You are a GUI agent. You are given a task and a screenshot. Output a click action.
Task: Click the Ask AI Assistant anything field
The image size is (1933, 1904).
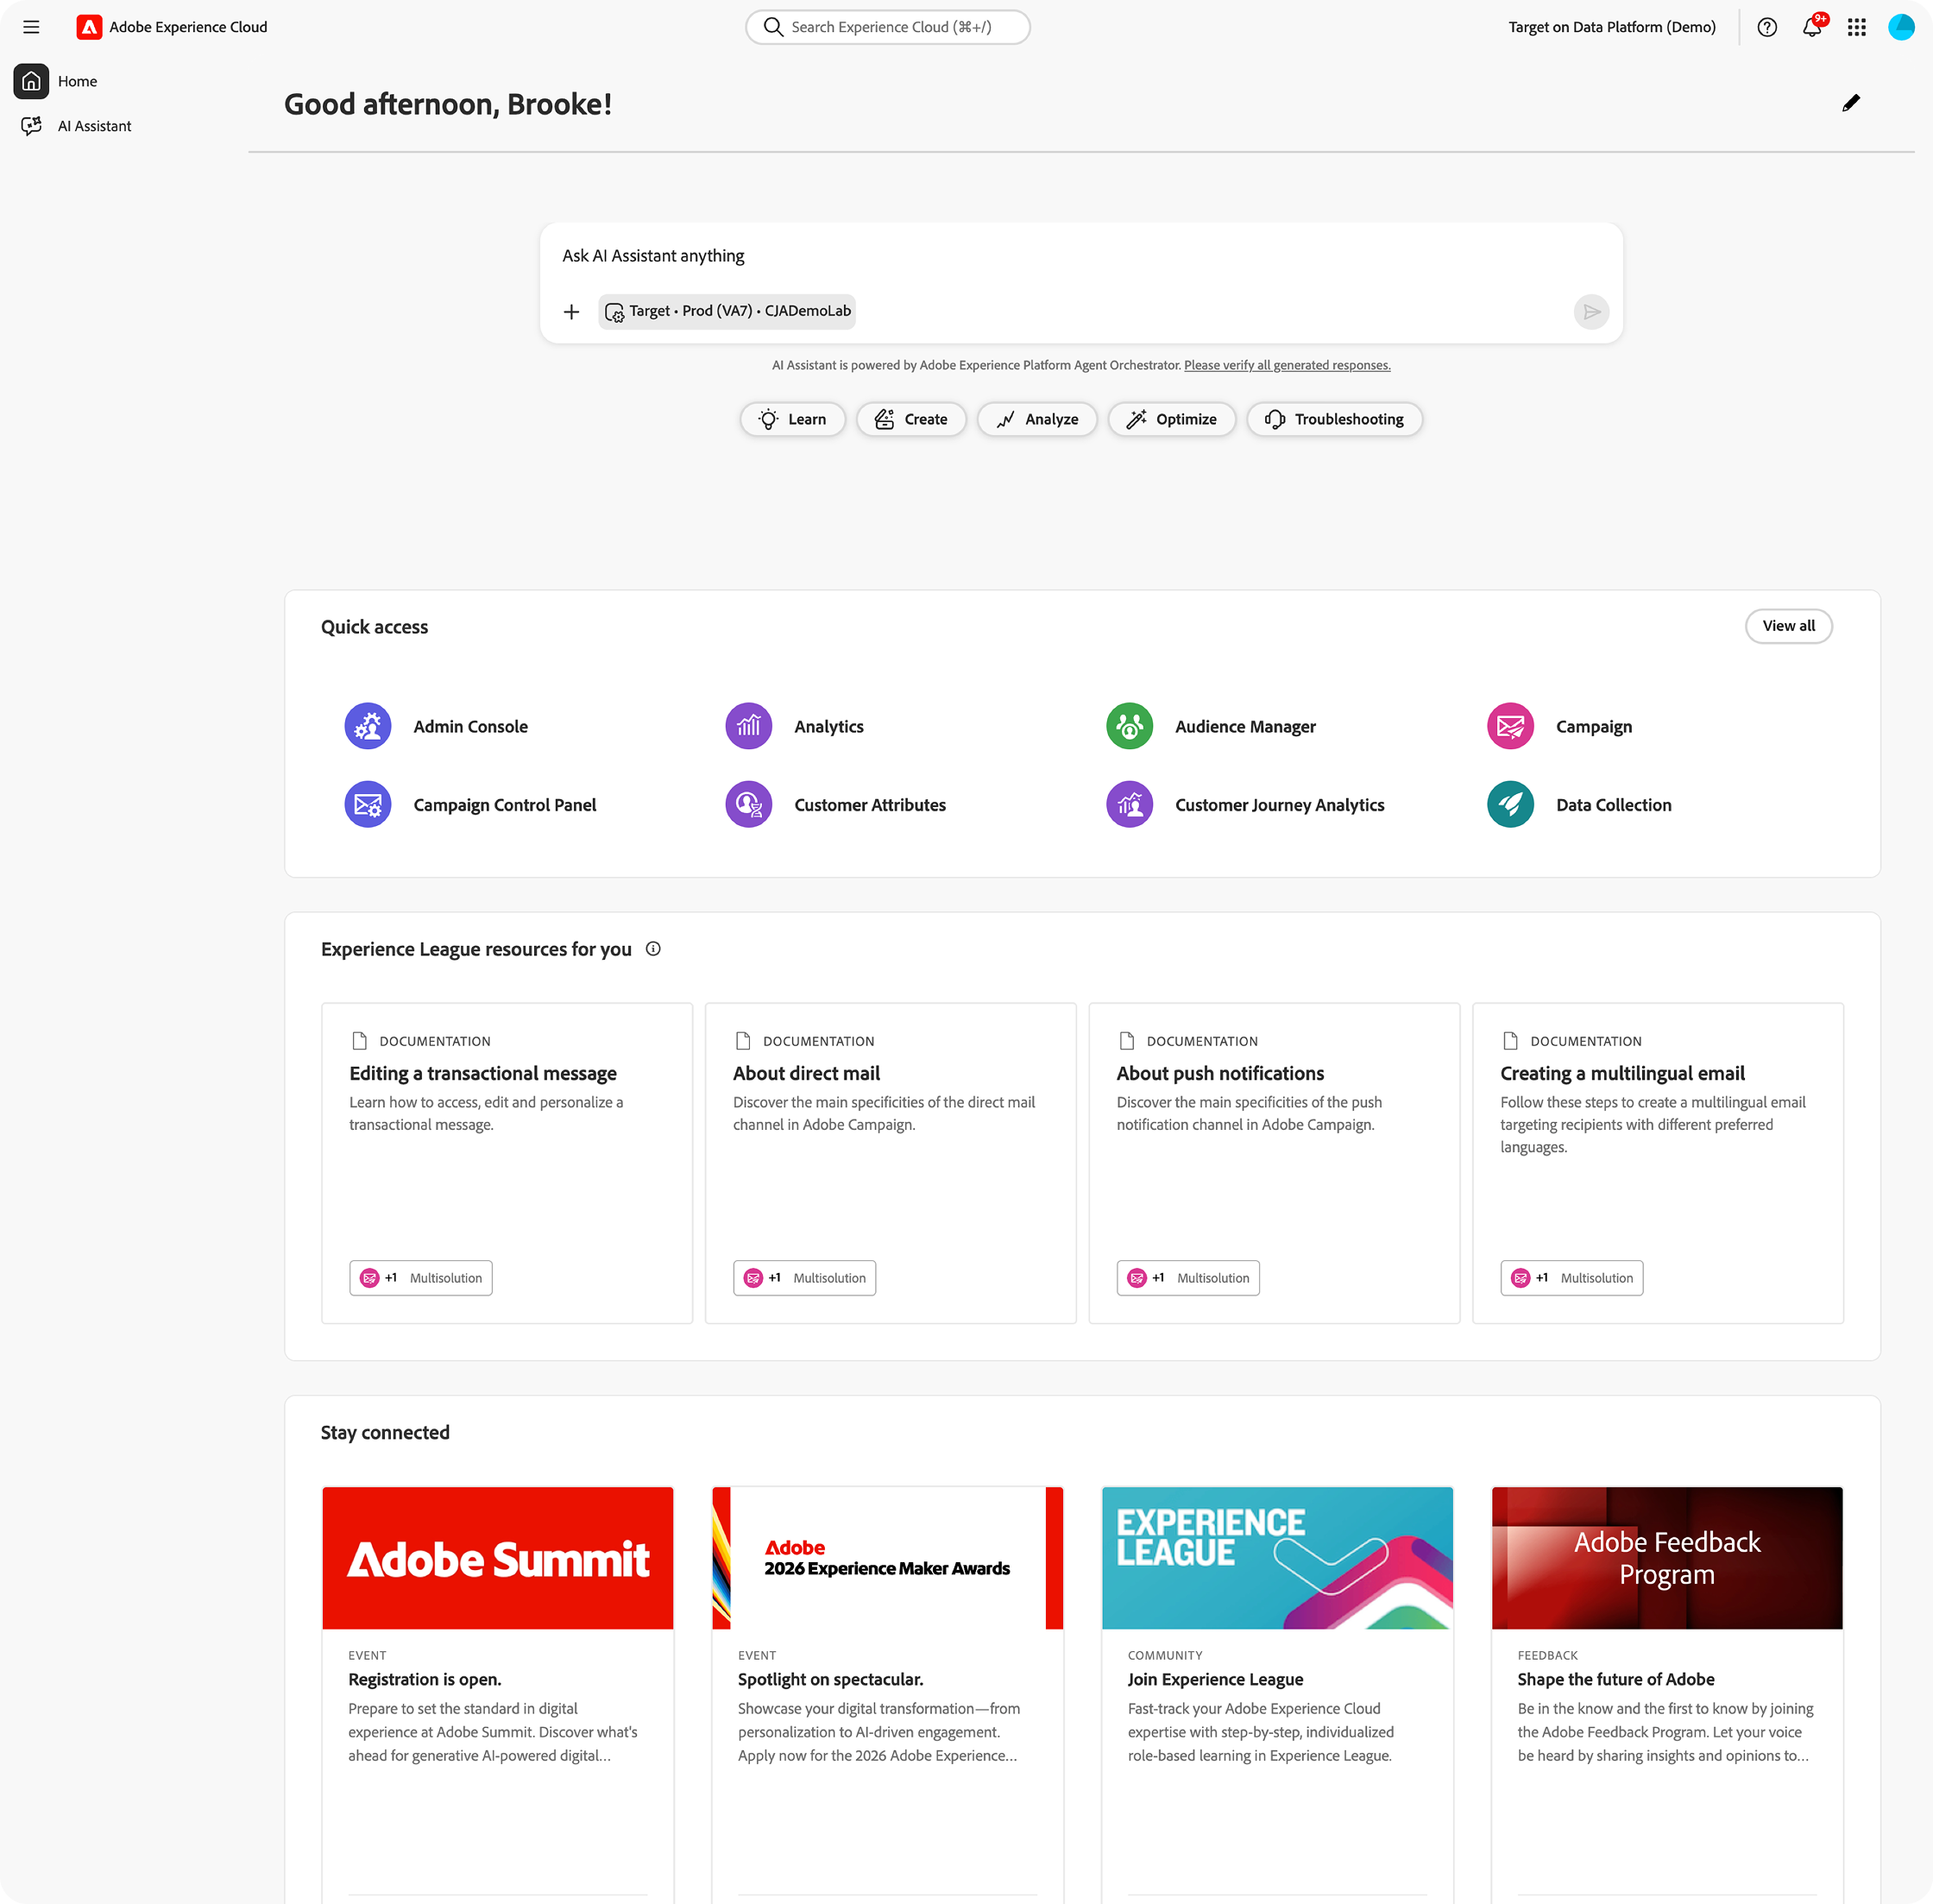tap(1080, 256)
